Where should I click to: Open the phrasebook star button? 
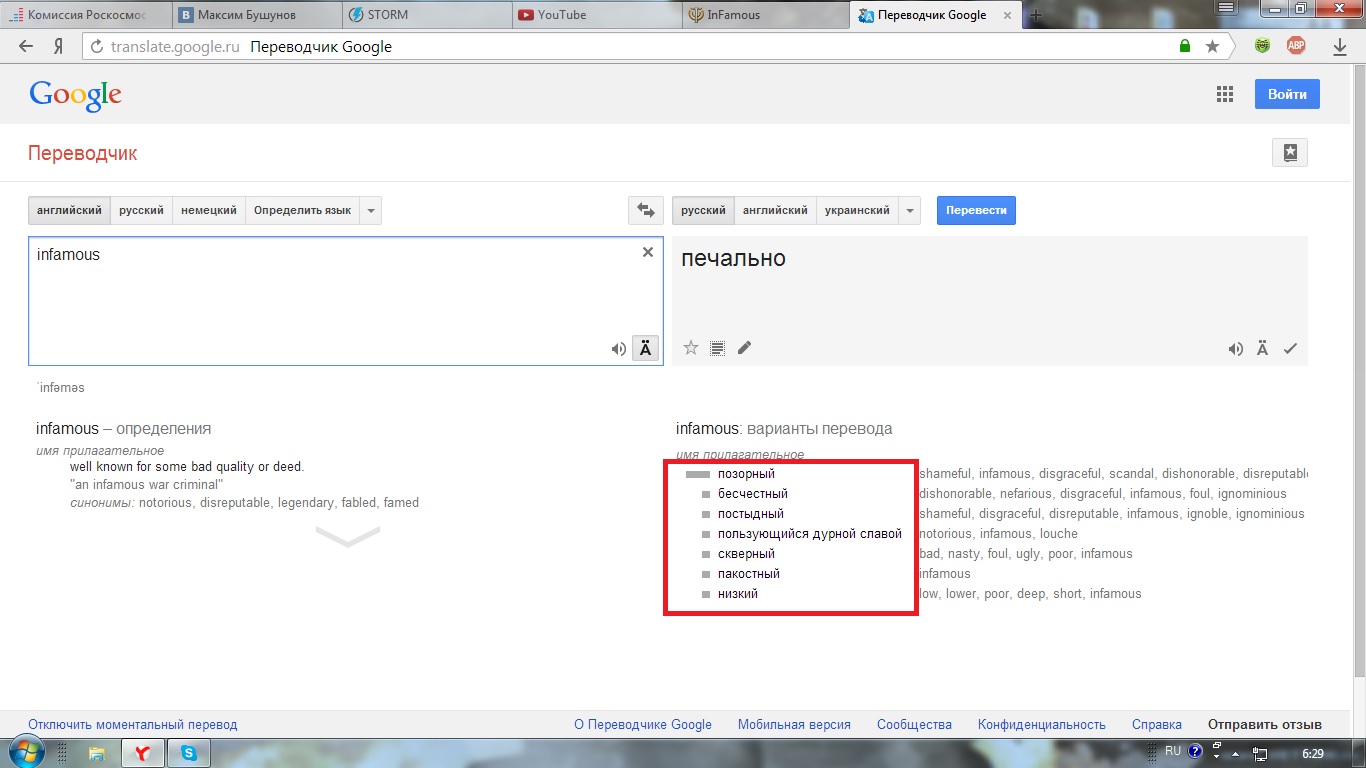pos(1290,153)
